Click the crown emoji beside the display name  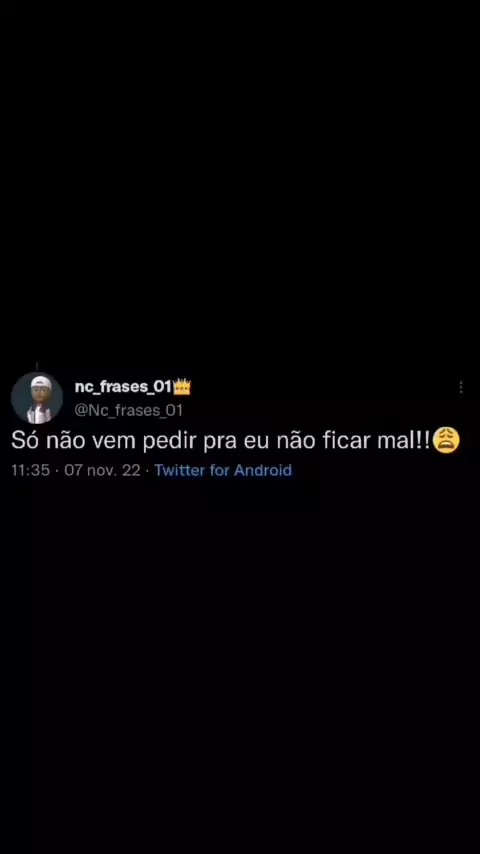pyautogui.click(x=182, y=387)
